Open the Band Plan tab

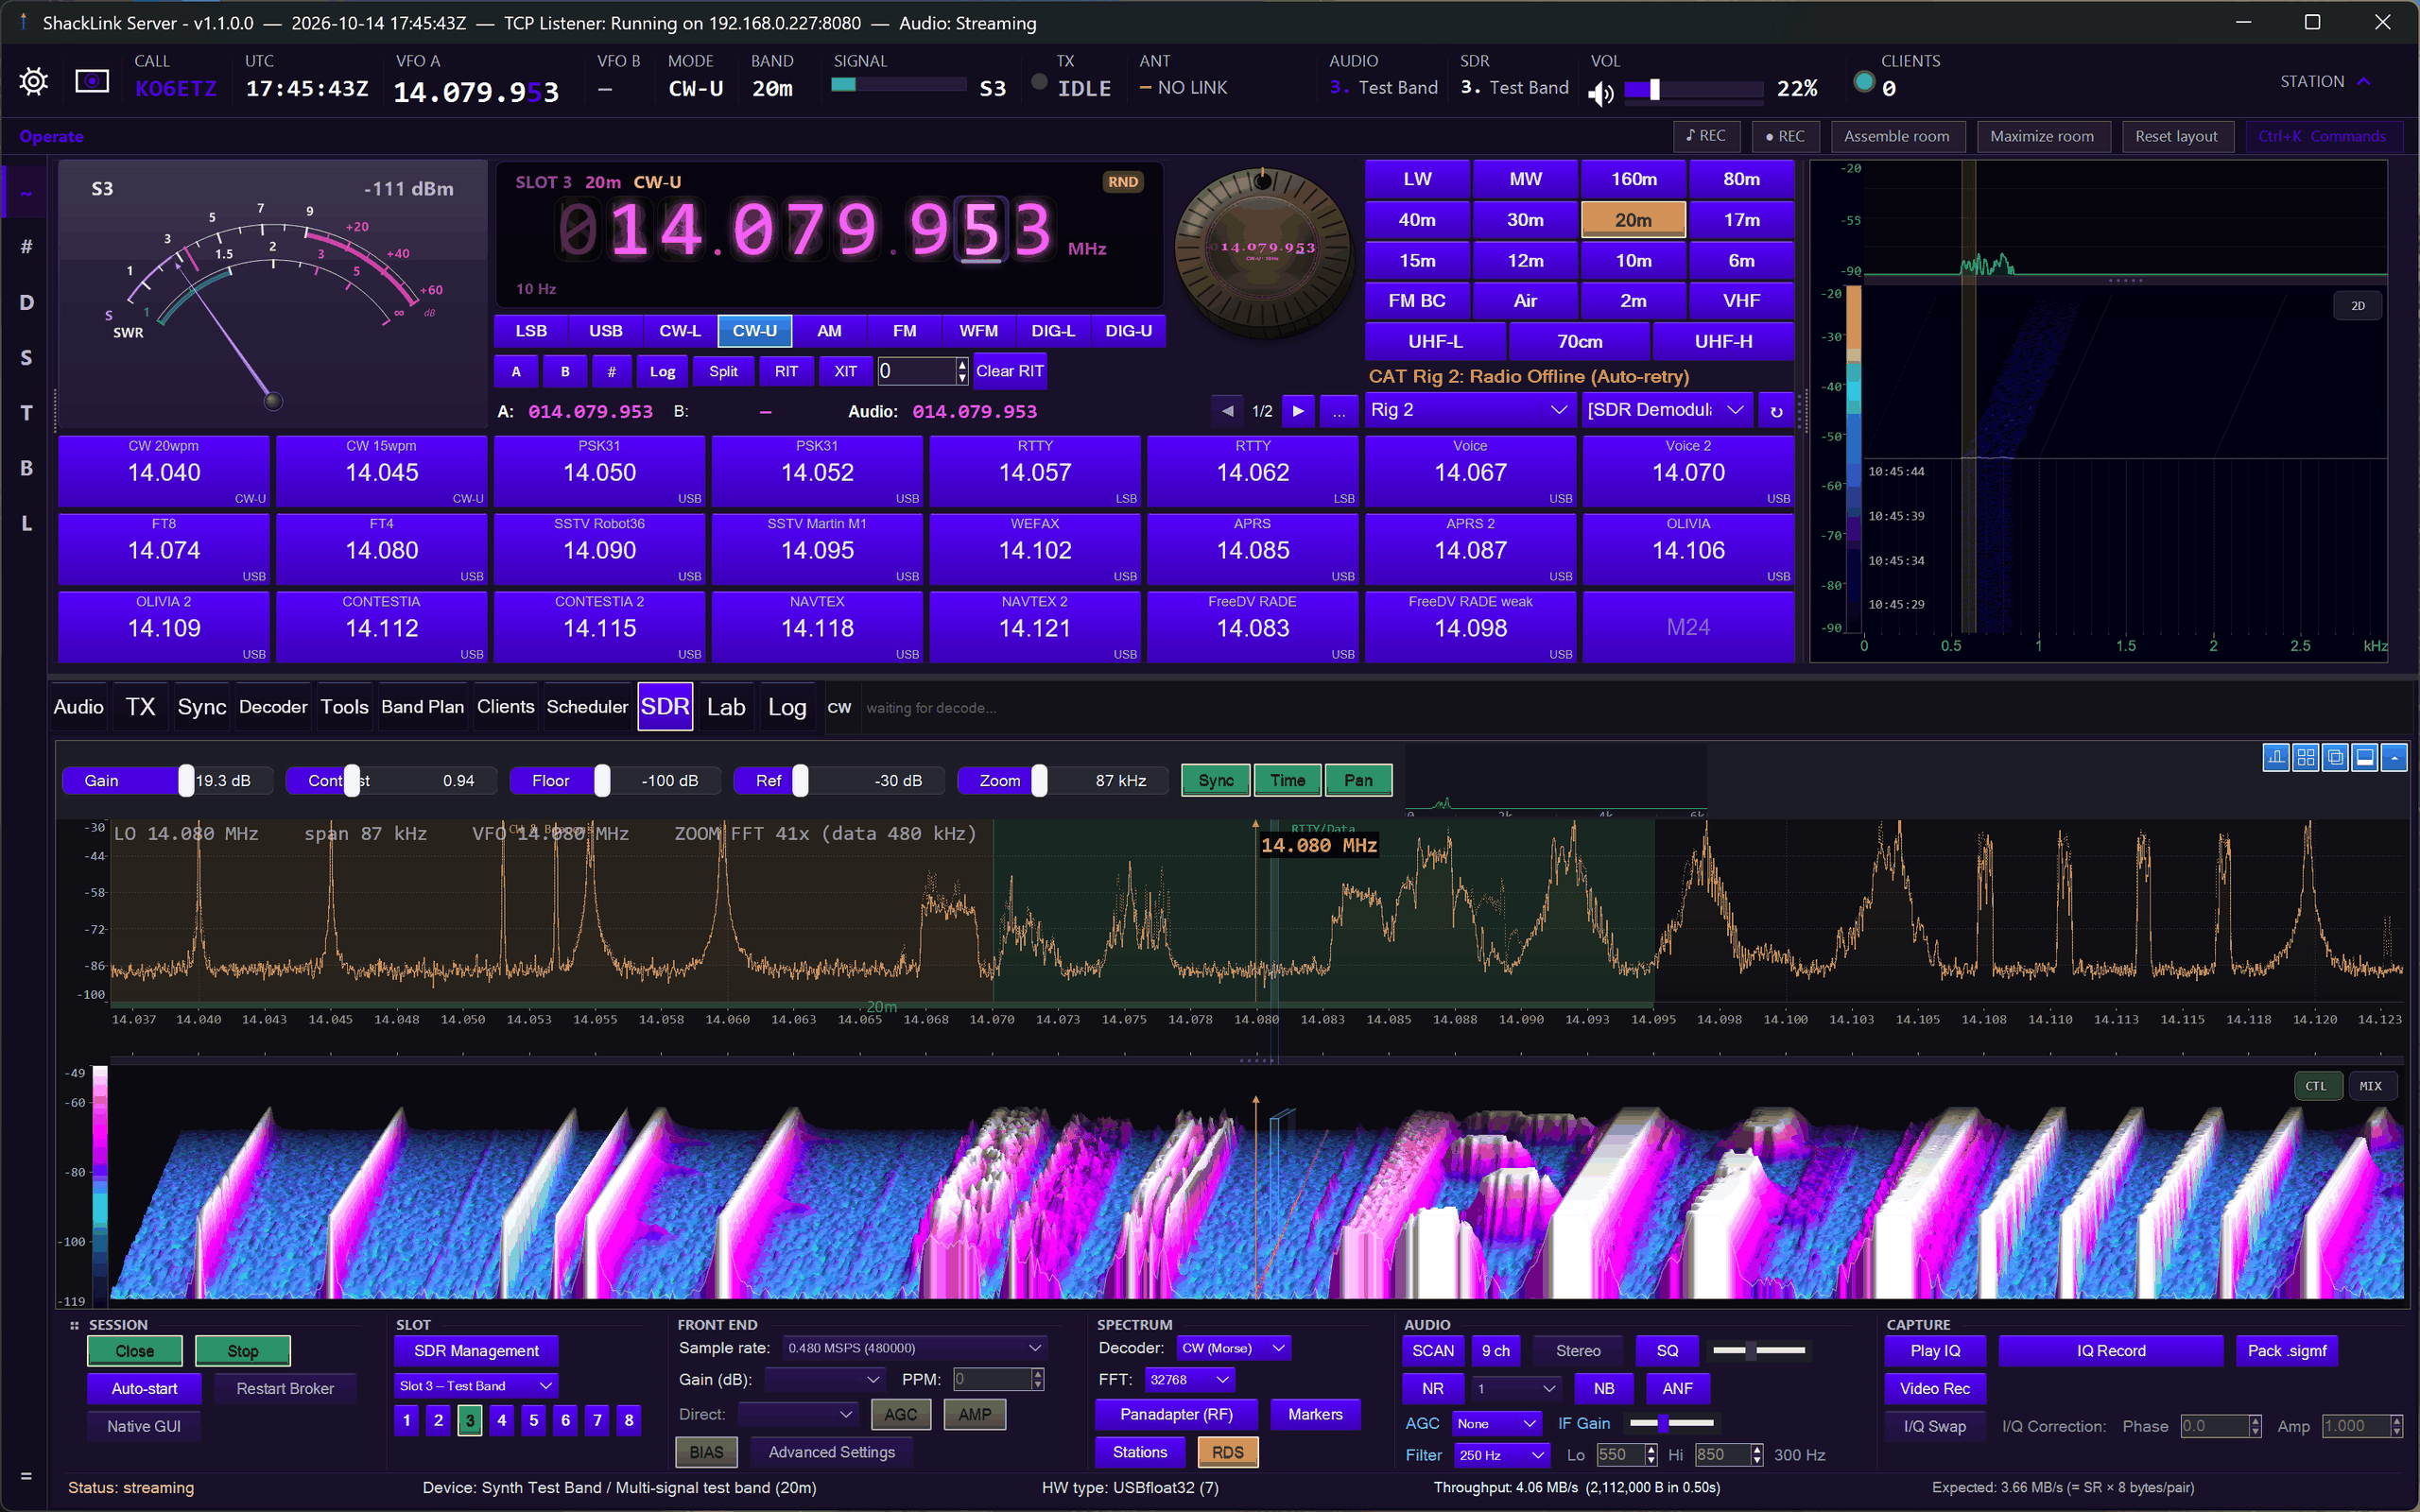coord(422,707)
